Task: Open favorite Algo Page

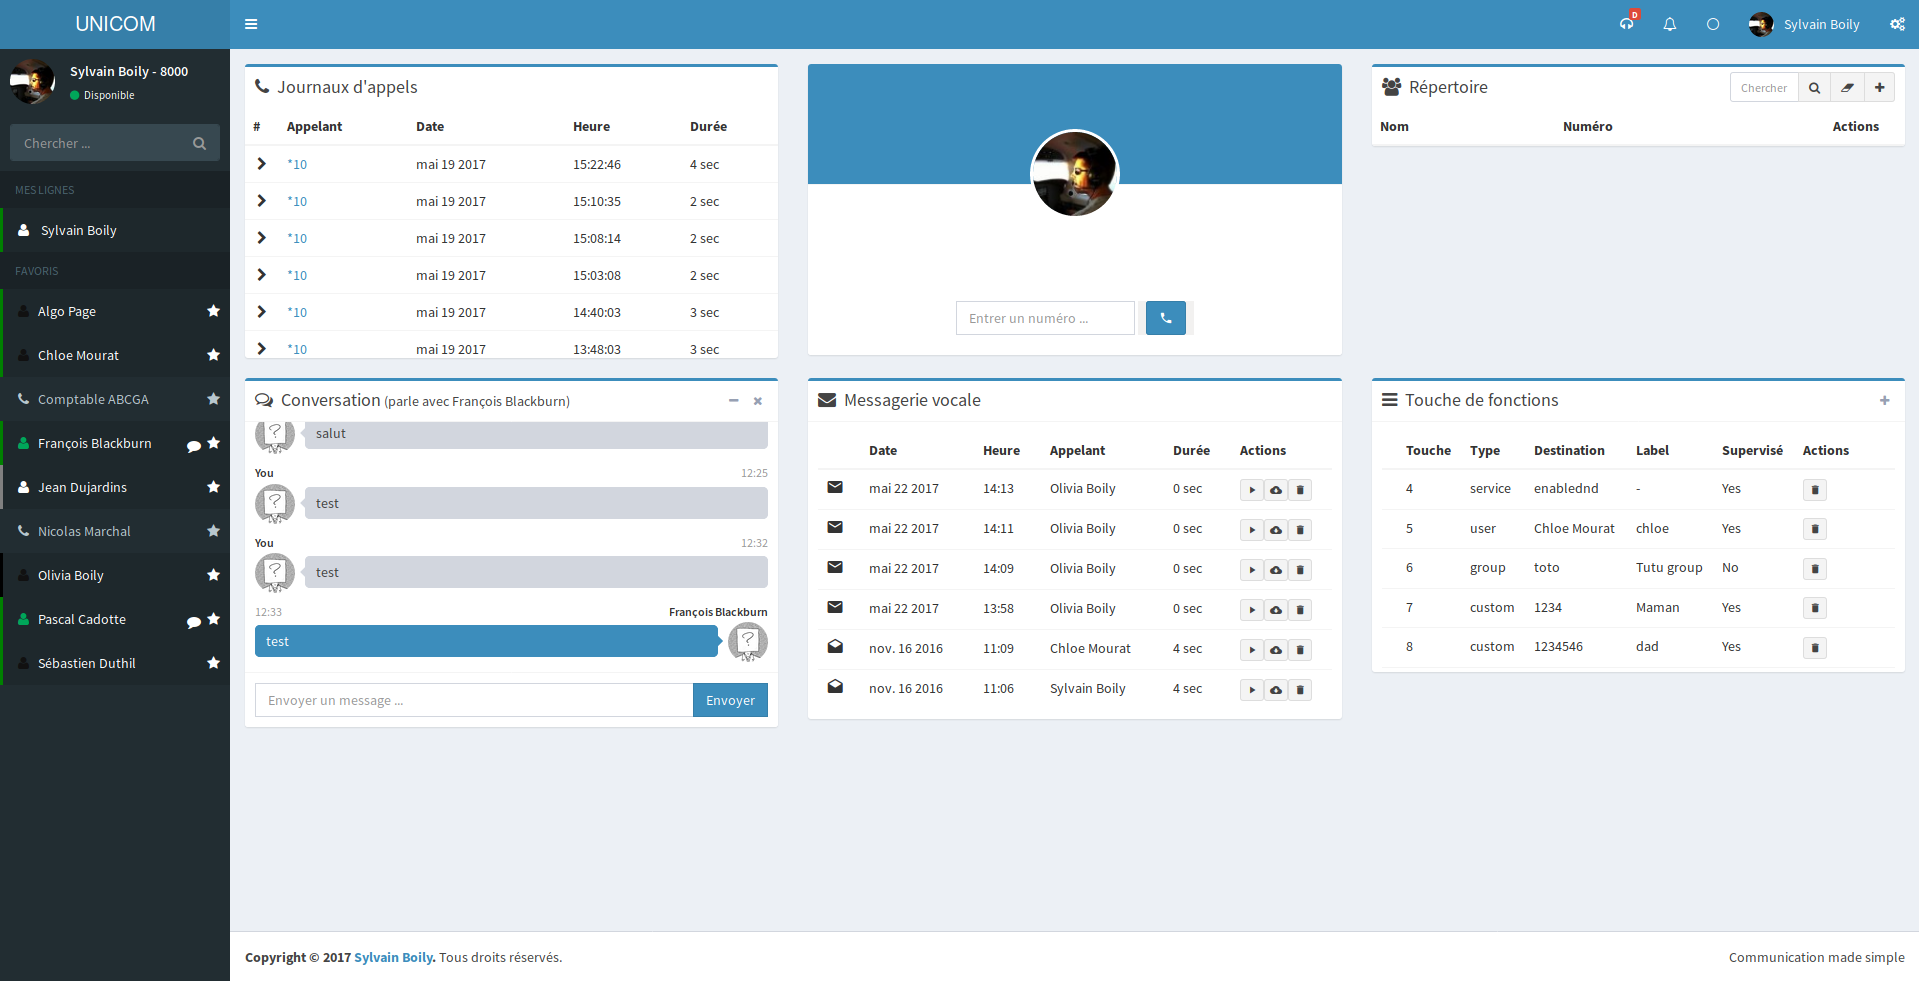Action: tap(67, 311)
